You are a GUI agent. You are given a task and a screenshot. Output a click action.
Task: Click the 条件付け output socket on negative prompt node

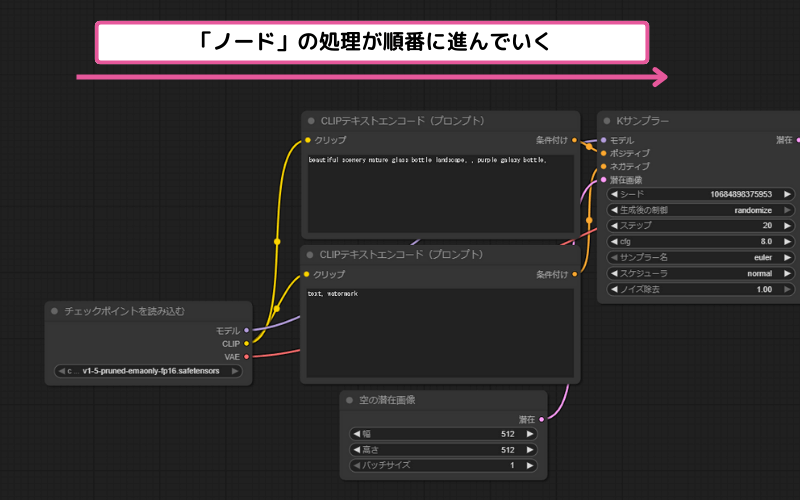click(574, 274)
